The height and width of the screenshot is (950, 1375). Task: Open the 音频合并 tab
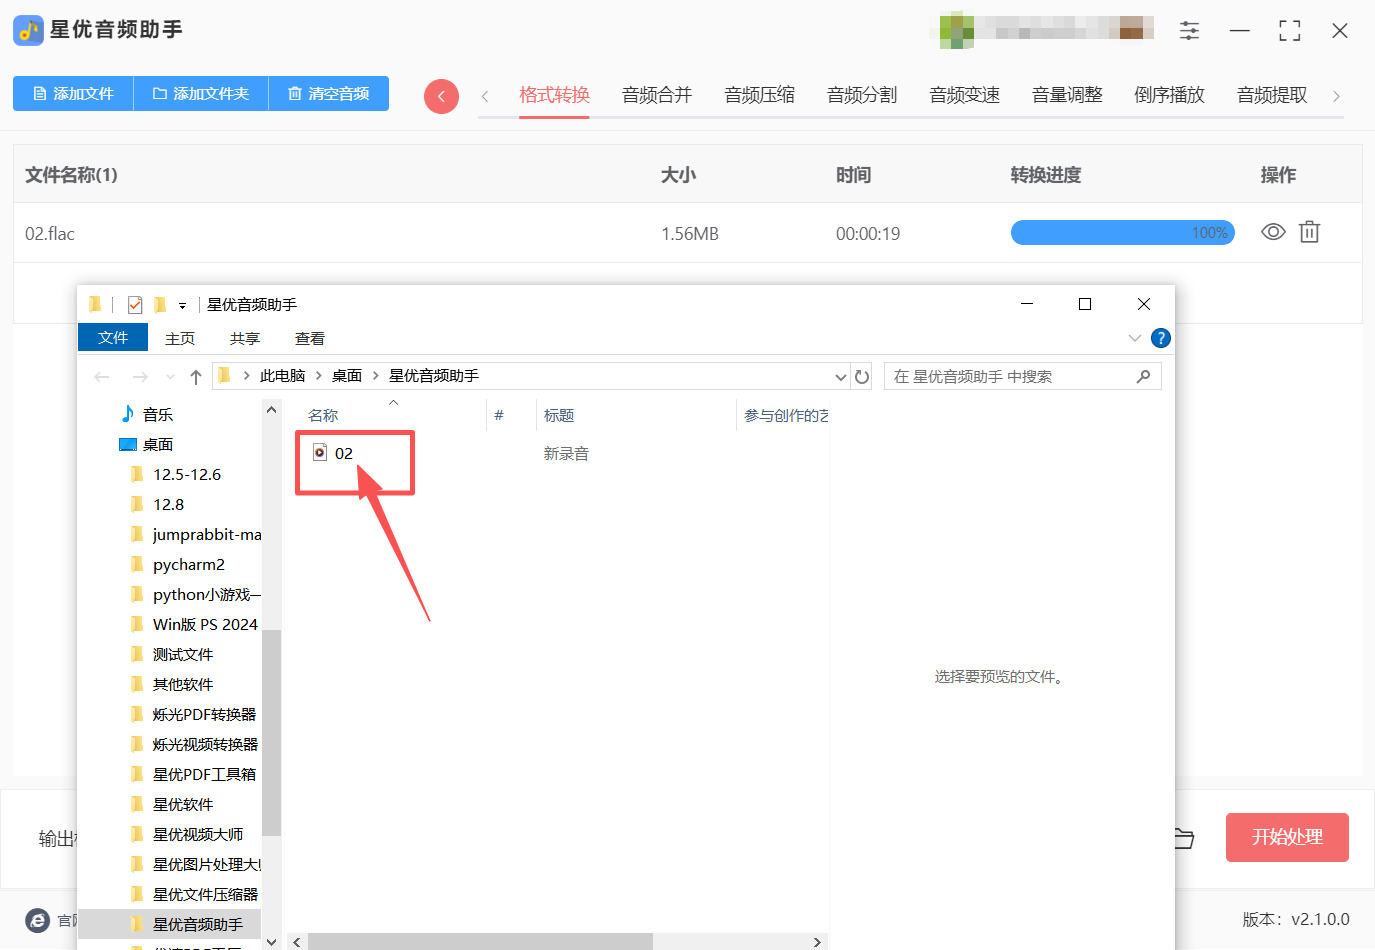tap(657, 95)
